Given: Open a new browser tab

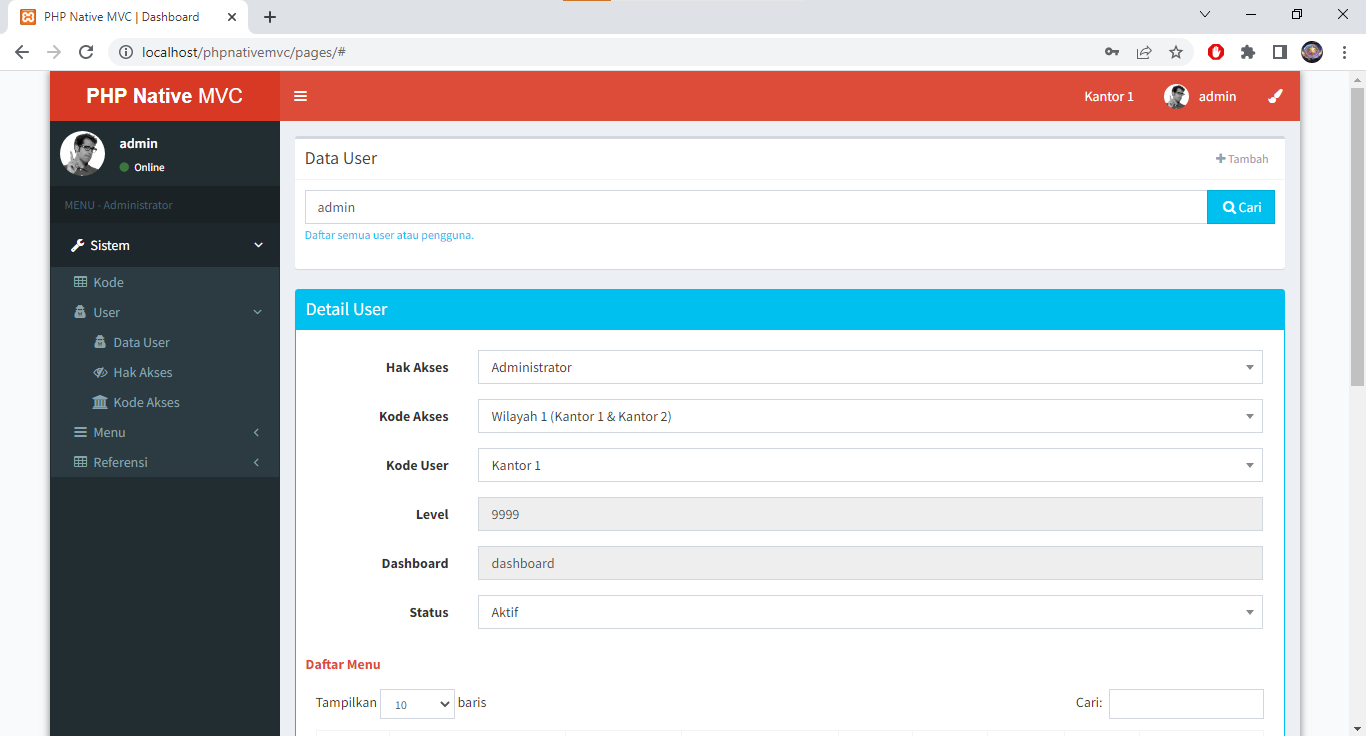Looking at the screenshot, I should click(270, 17).
